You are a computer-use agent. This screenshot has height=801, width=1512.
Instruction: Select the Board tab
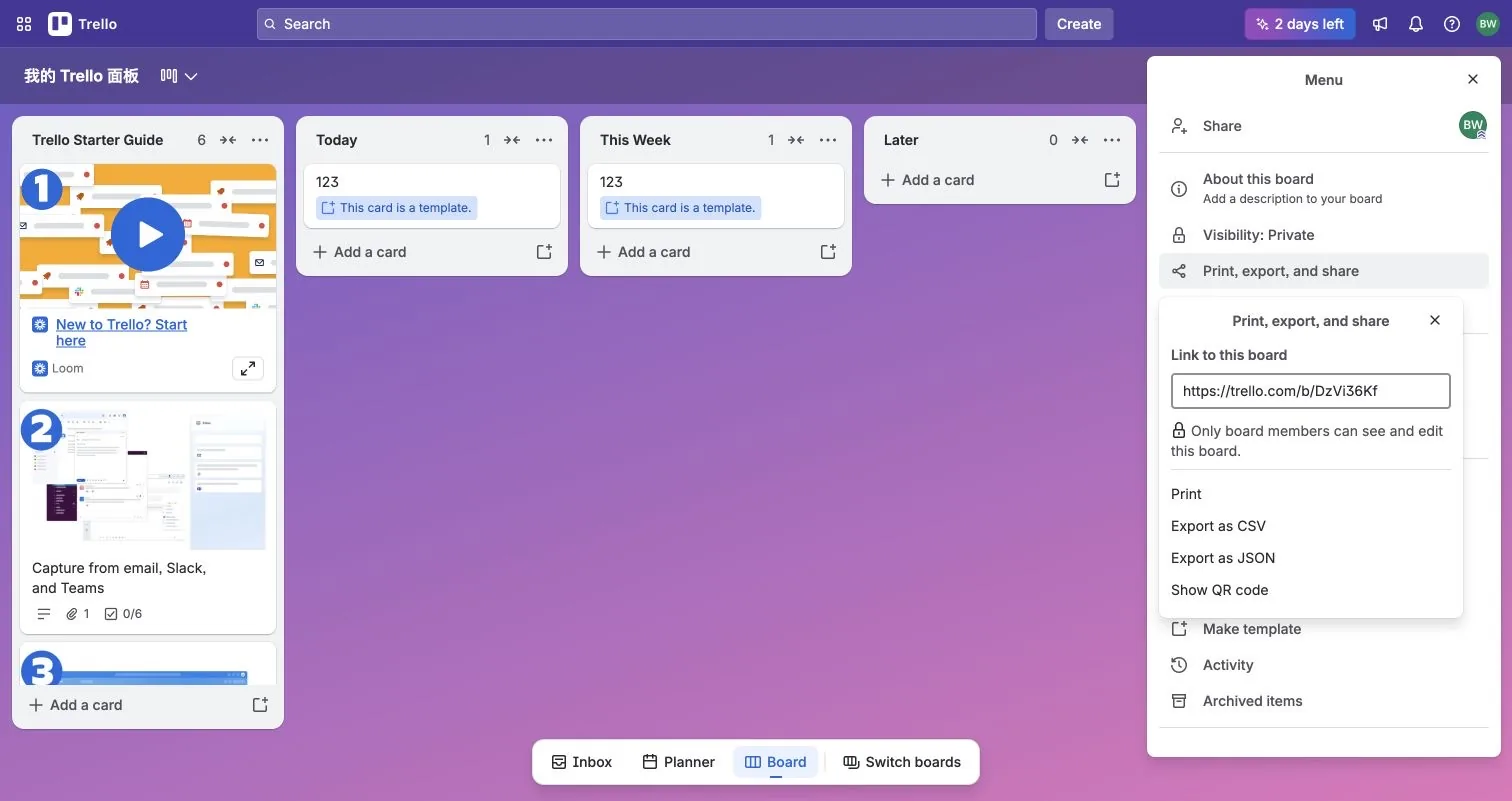click(776, 762)
